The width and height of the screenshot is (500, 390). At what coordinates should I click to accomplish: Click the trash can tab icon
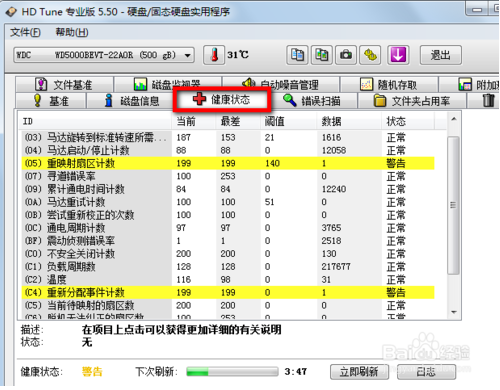tap(488, 100)
